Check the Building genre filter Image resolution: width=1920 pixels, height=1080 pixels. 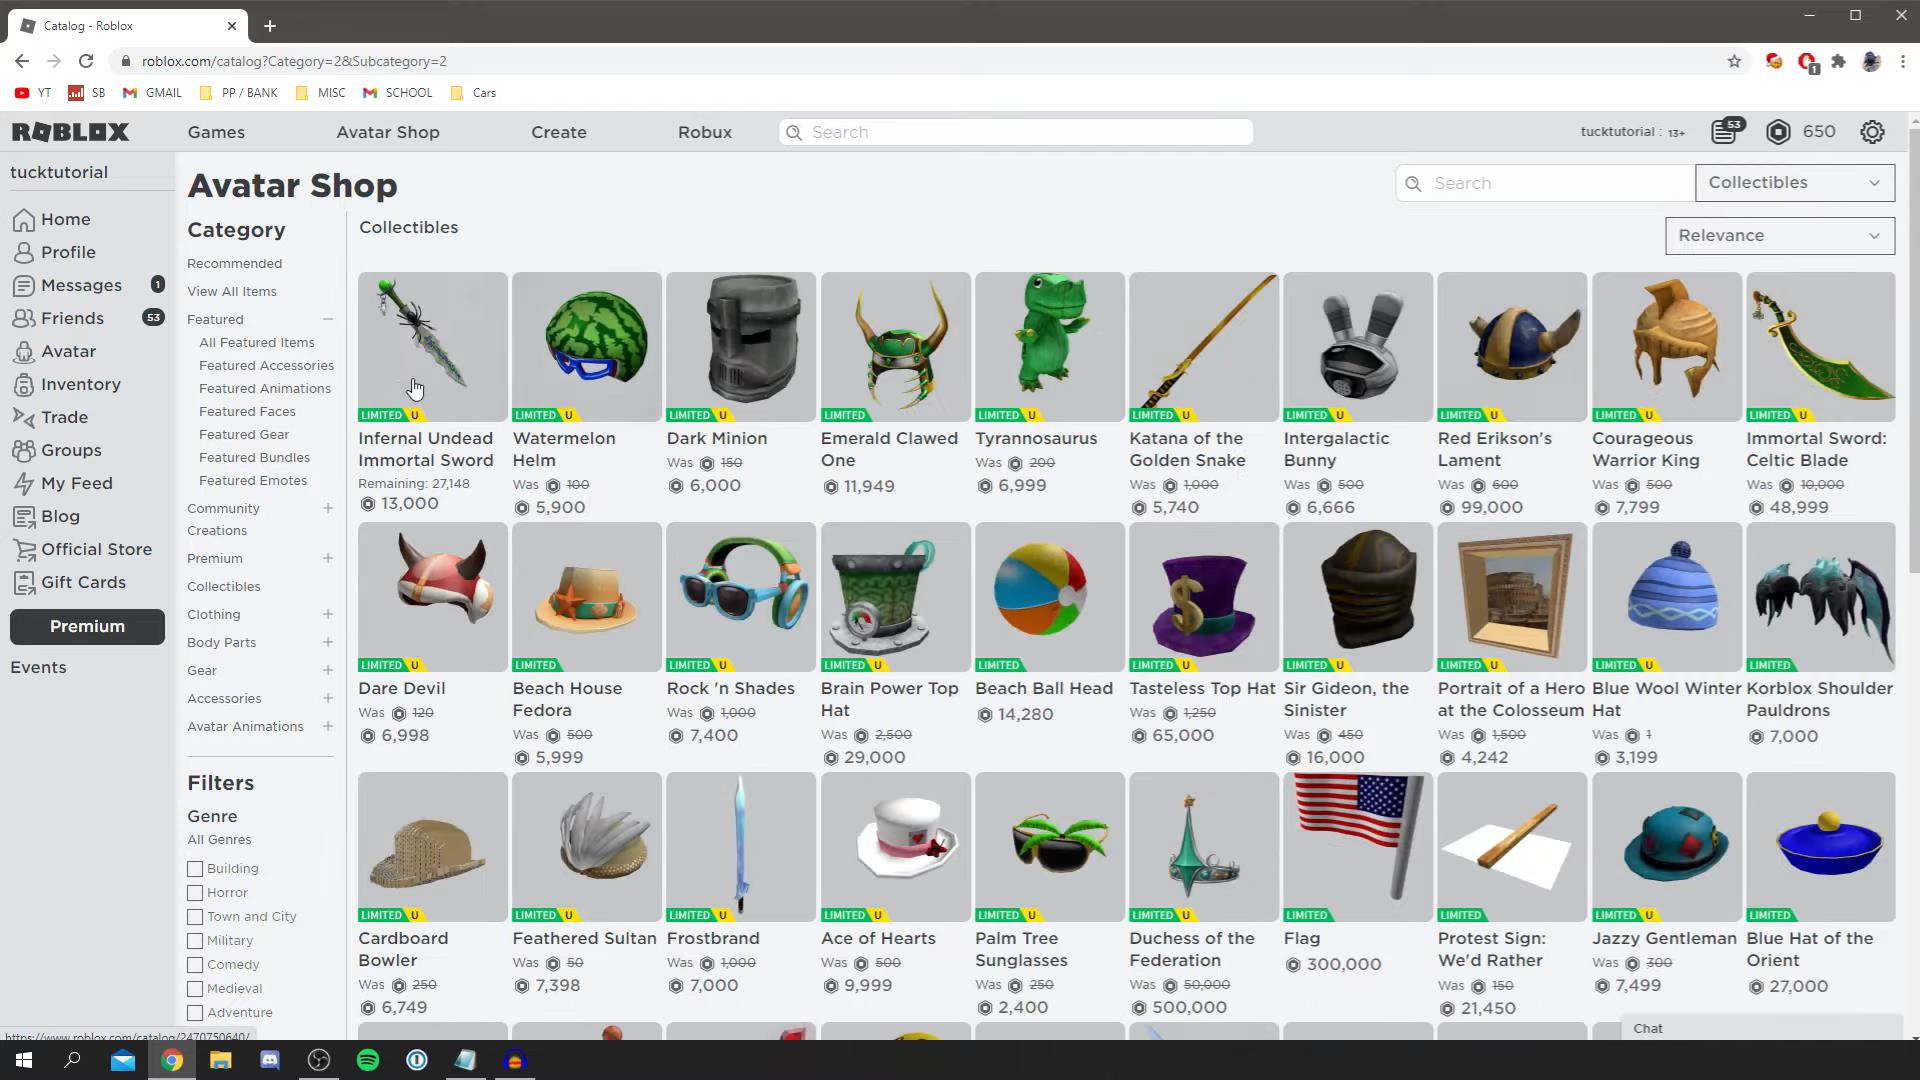coord(195,869)
